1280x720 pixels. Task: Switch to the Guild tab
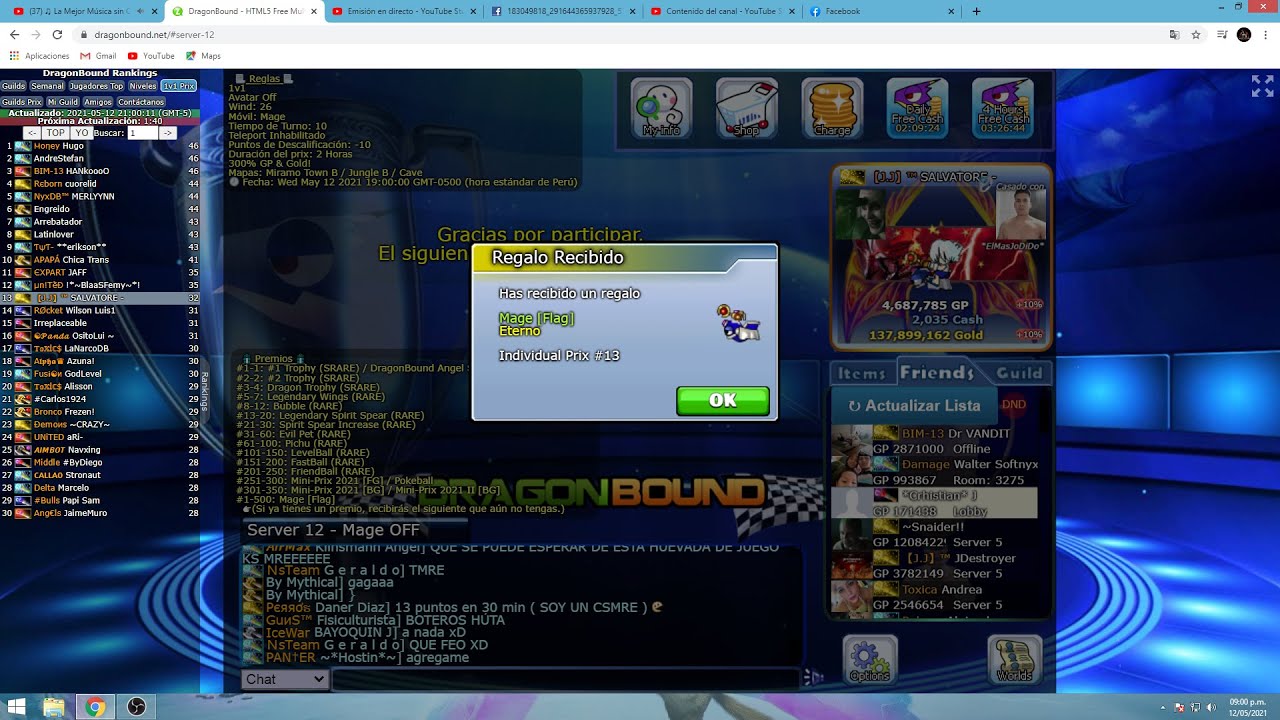click(1019, 373)
